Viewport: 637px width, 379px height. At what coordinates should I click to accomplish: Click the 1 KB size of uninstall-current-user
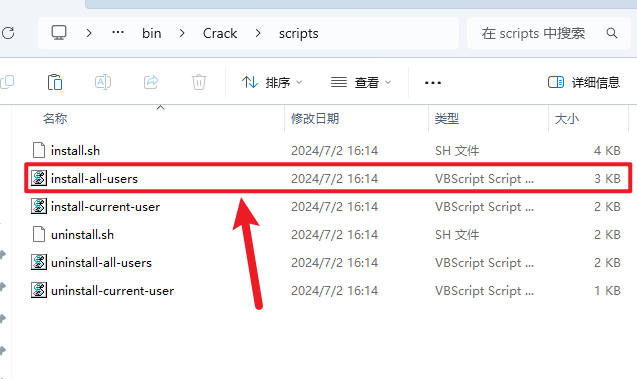[x=607, y=291]
